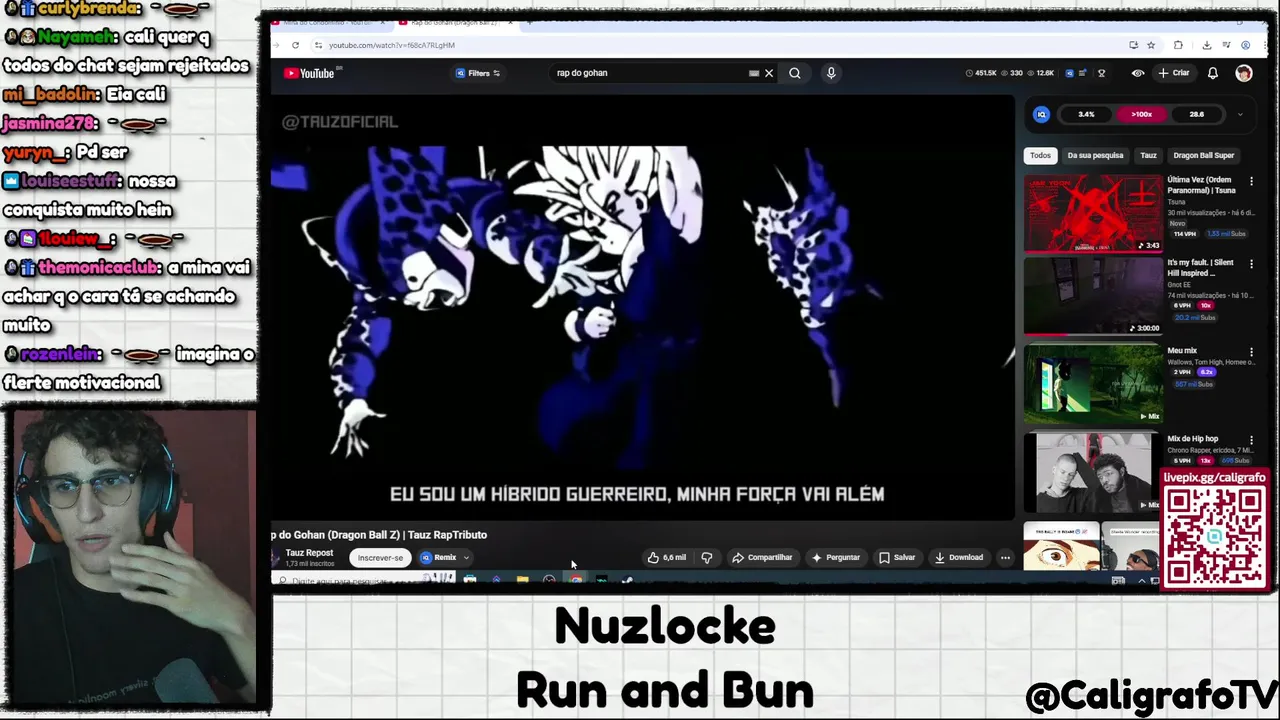1280x720 pixels.
Task: Clear the search text with the X icon
Action: 769,73
